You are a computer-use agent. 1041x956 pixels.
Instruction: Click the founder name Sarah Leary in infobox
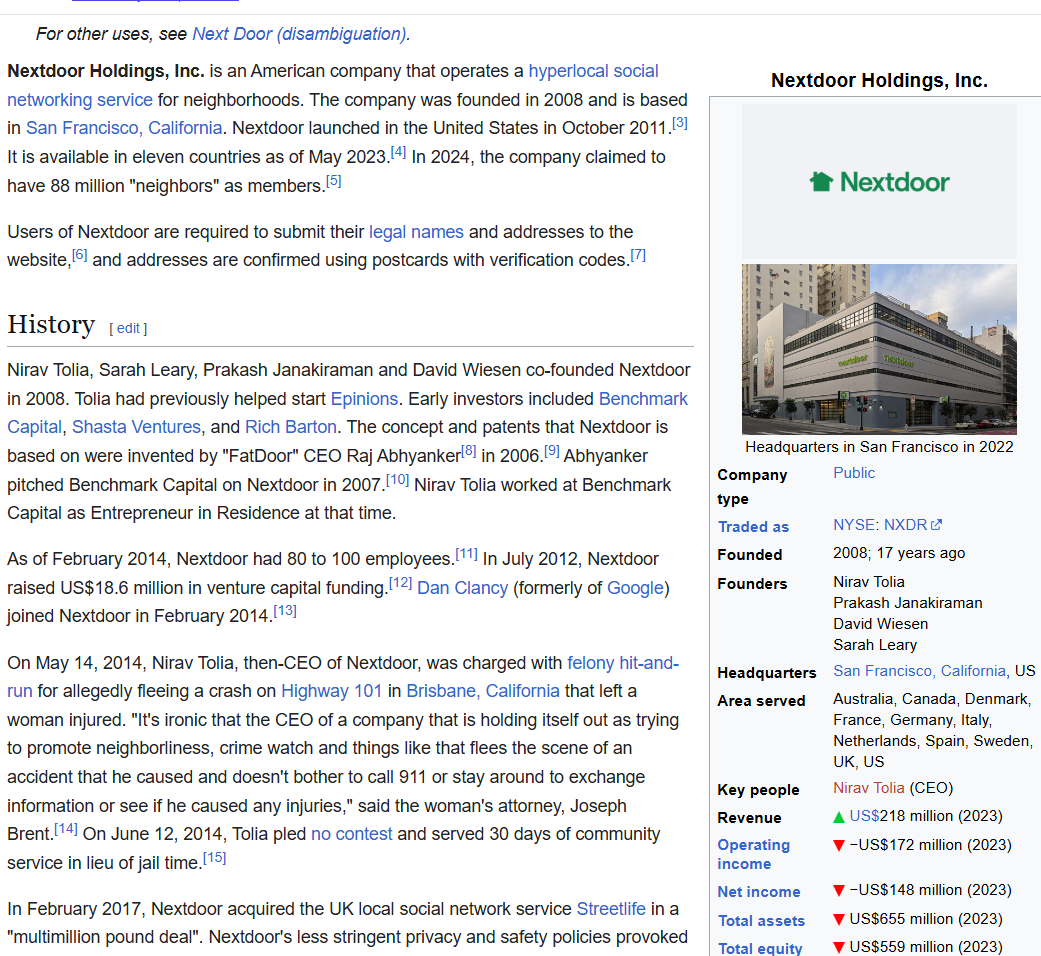pos(875,645)
